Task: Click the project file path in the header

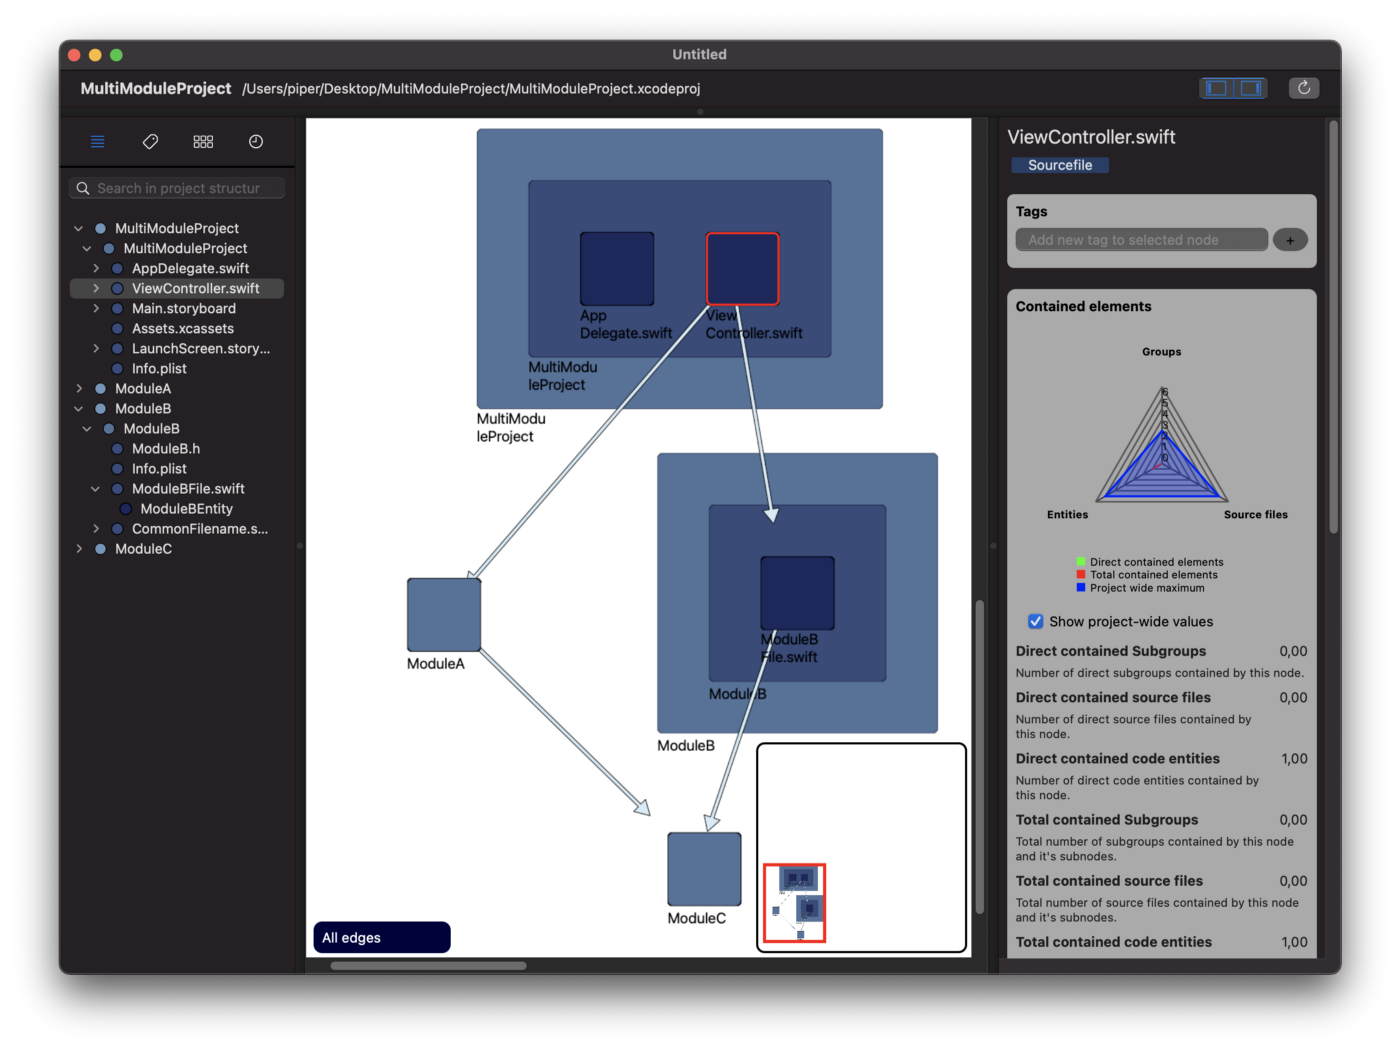Action: point(471,88)
